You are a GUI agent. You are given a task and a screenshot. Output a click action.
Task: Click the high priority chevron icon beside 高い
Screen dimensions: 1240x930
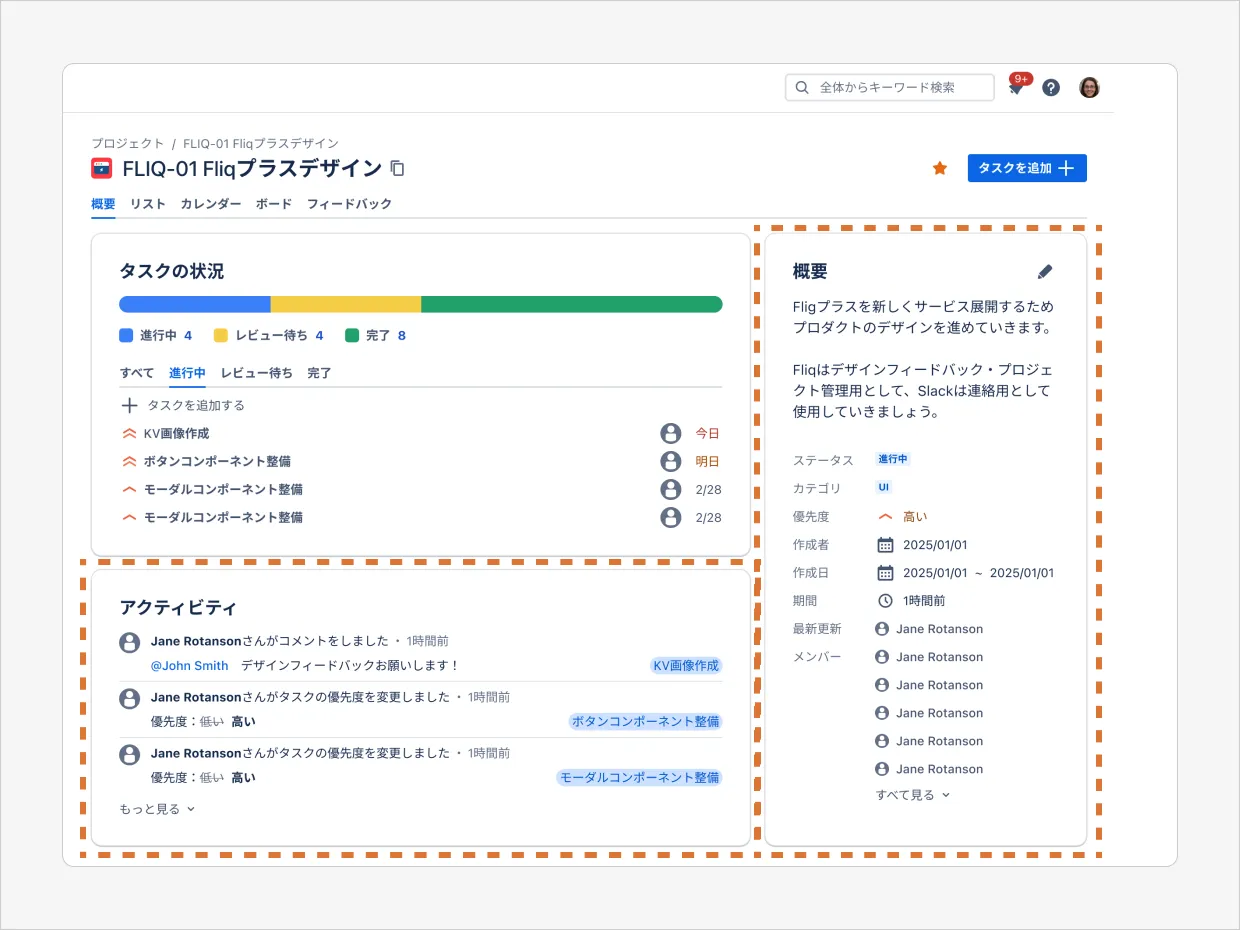click(885, 517)
